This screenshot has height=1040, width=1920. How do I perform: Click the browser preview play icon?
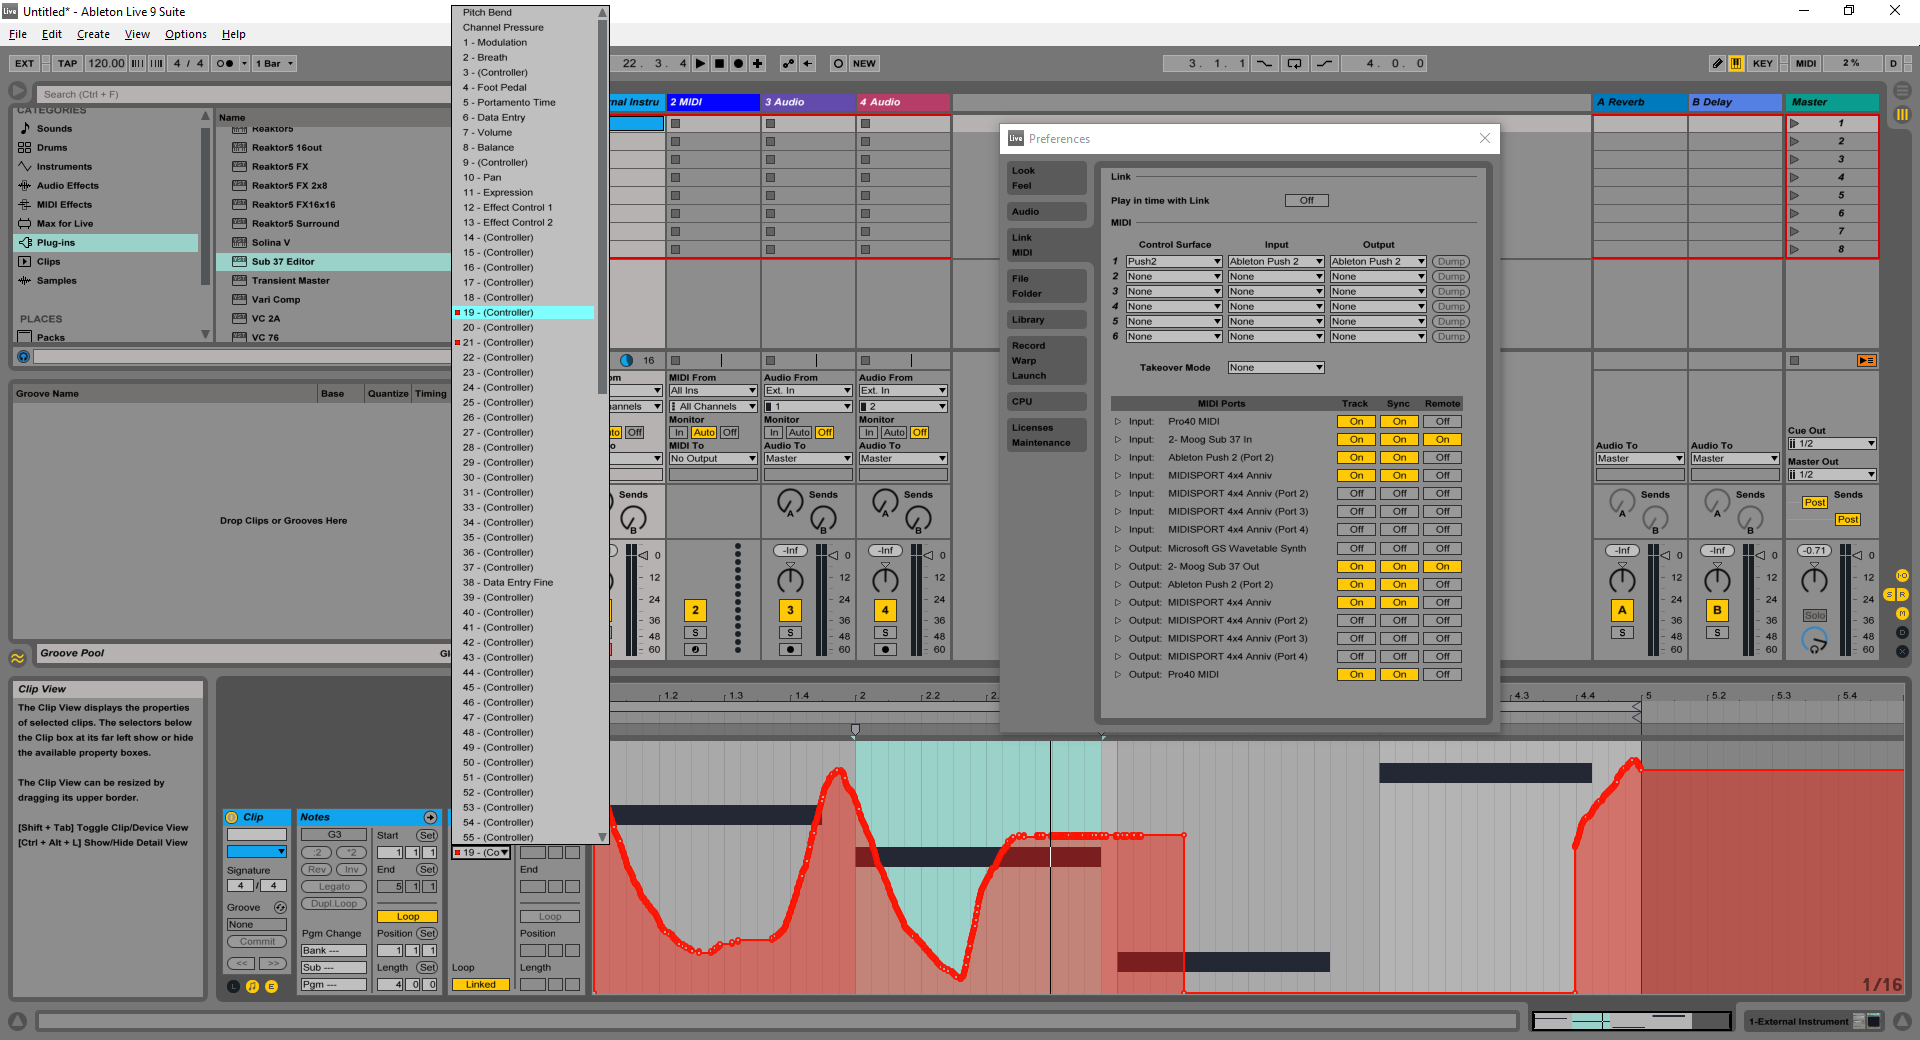pos(24,357)
